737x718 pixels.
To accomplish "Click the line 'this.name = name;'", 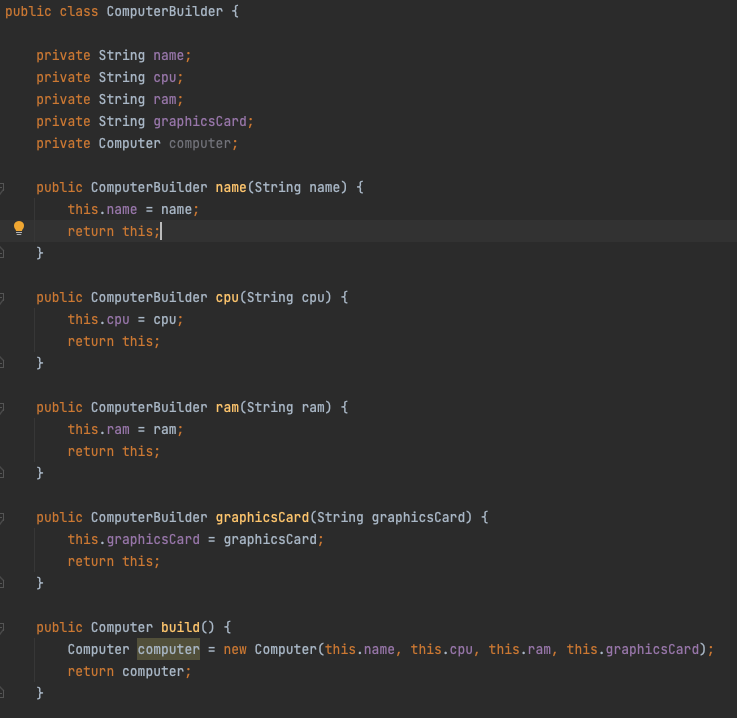I will pos(133,210).
